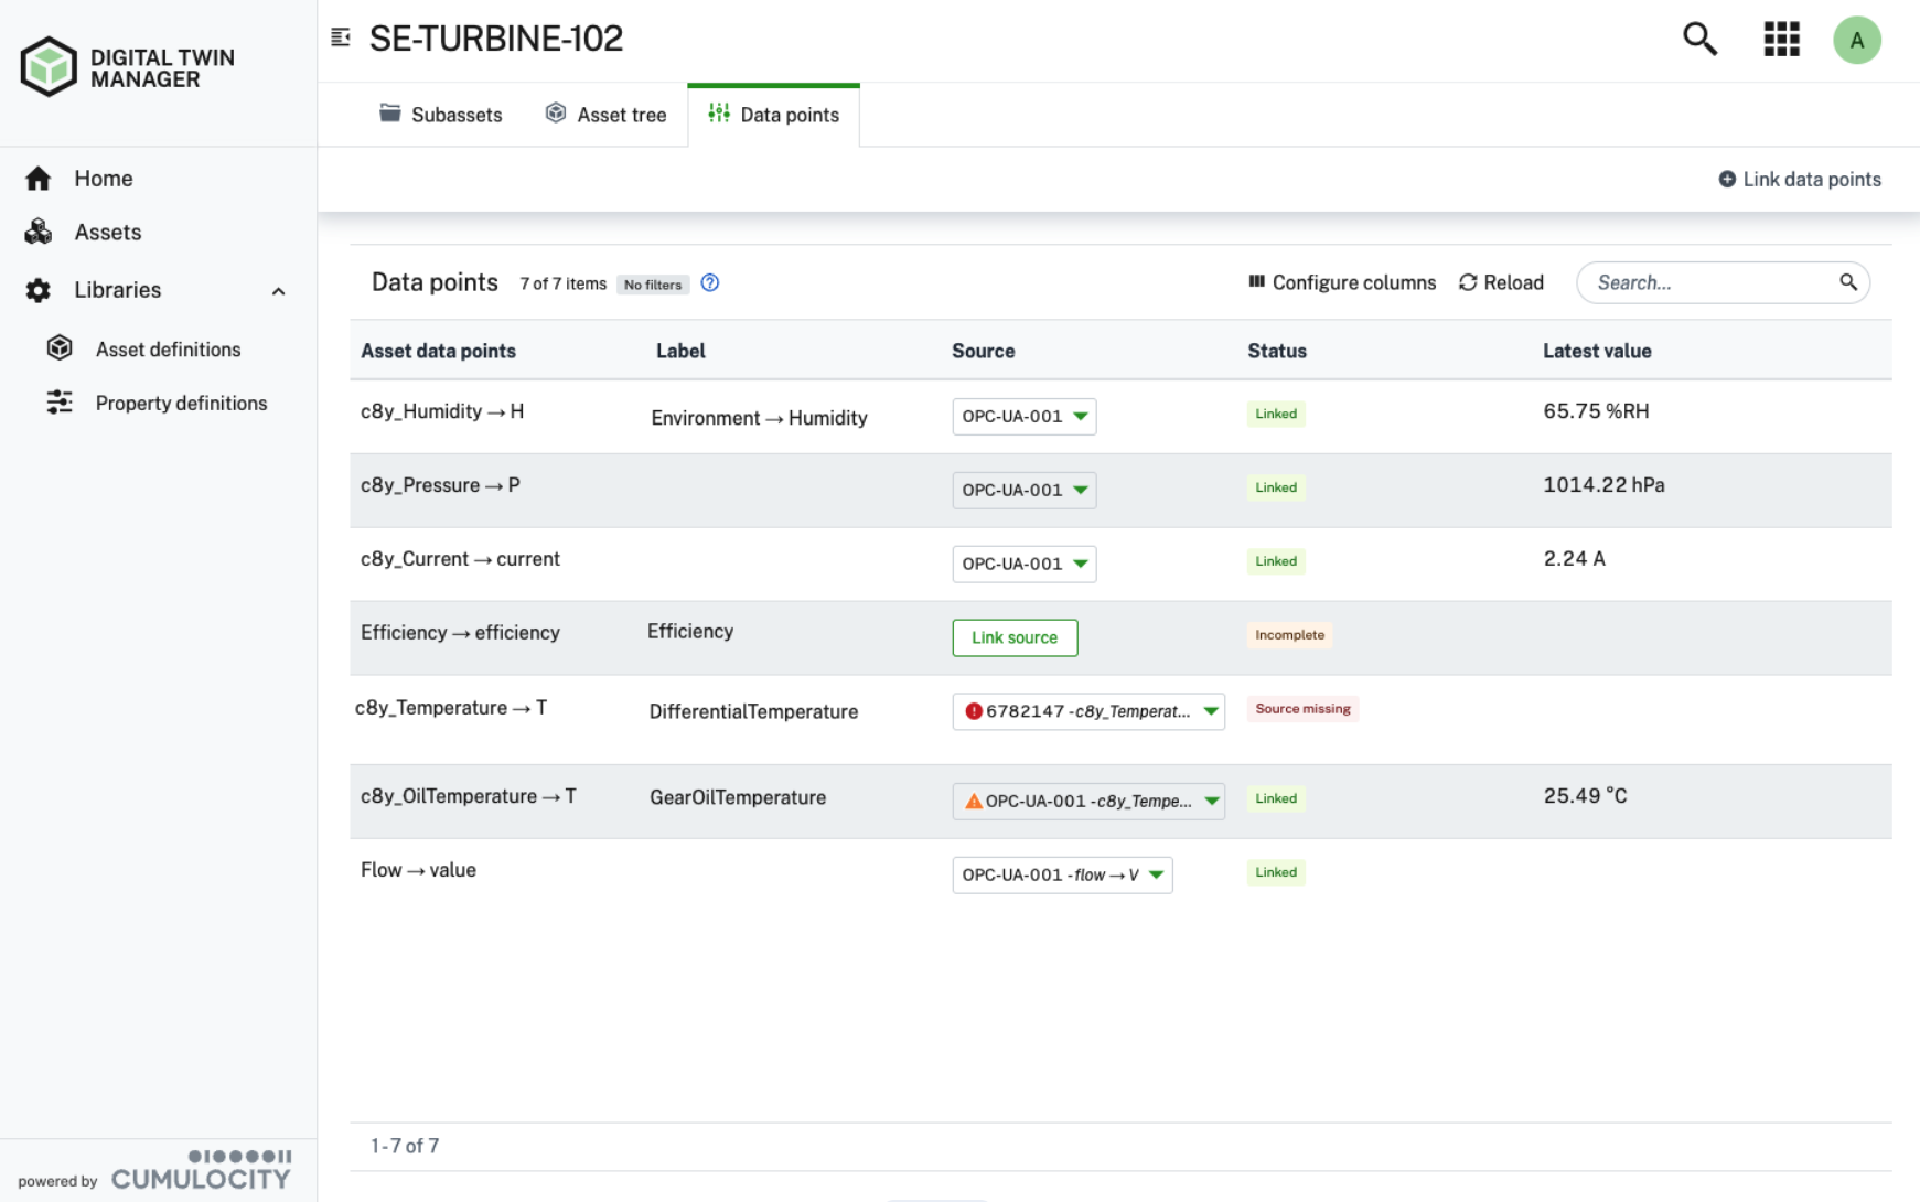Open source dropdown for Flow row
This screenshot has width=1920, height=1202.
(1062, 875)
